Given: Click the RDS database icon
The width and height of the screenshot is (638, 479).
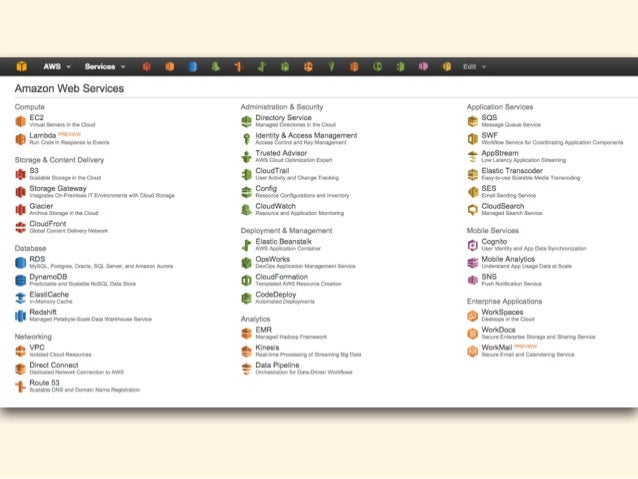Looking at the screenshot, I should click(20, 262).
